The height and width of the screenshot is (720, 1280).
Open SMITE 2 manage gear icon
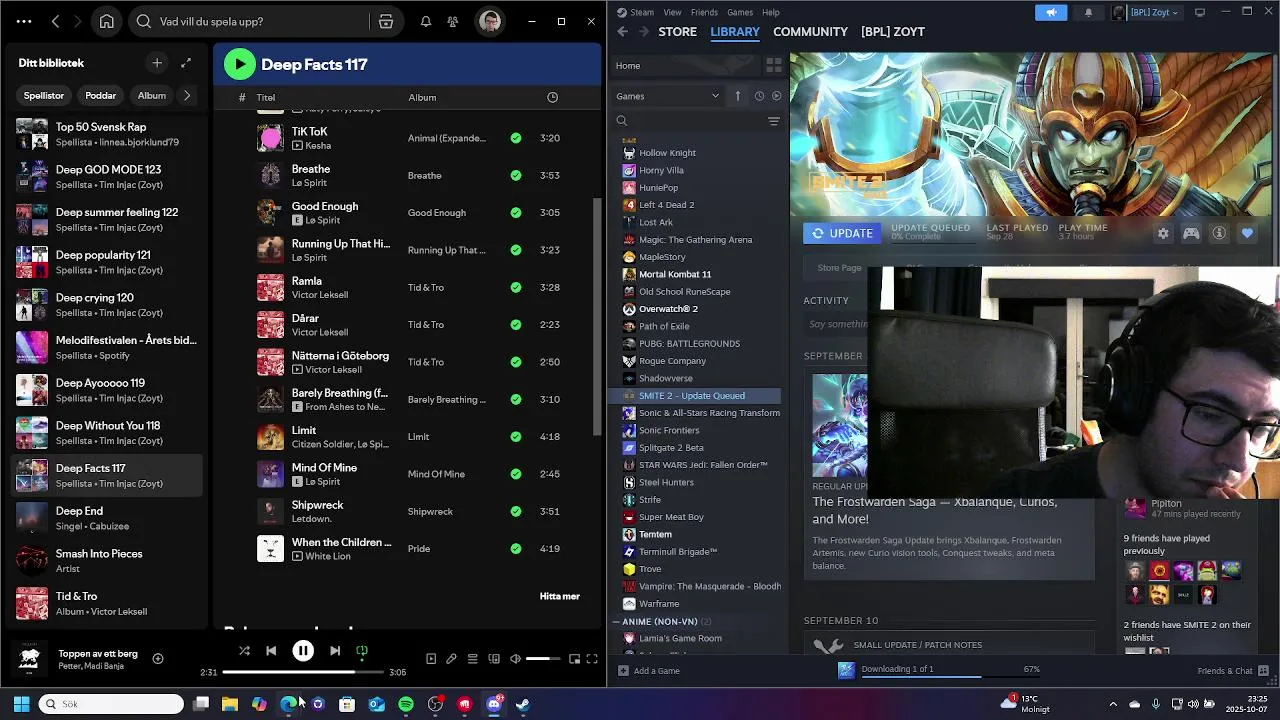(x=1163, y=233)
